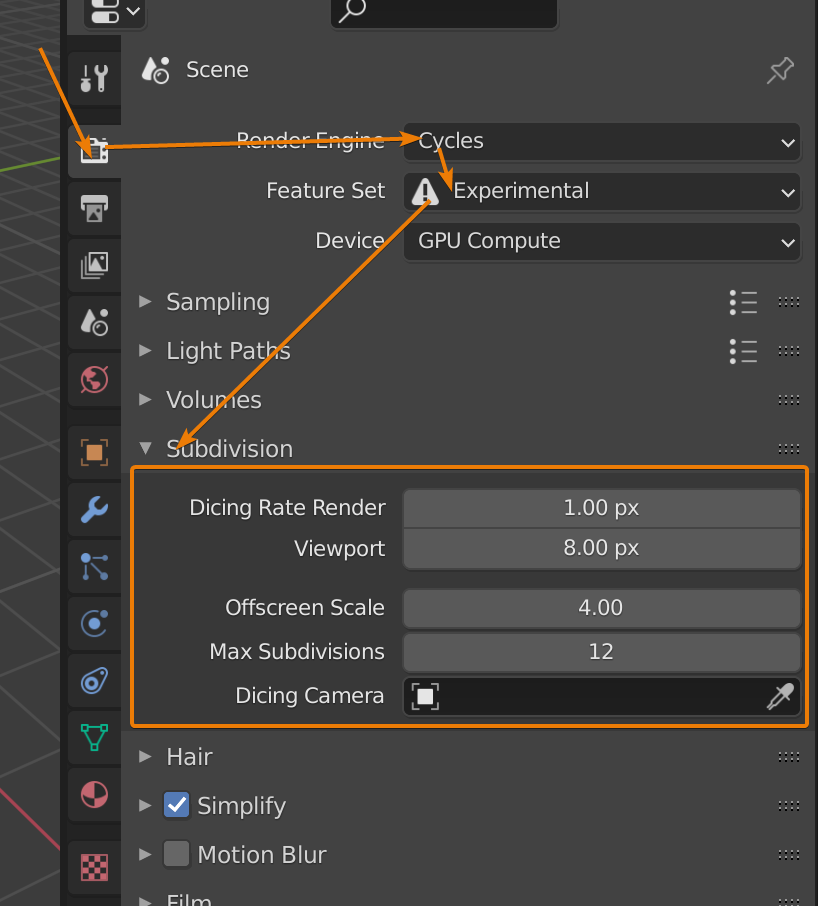Switch to the Object Properties tab
The image size is (818, 906).
94,452
